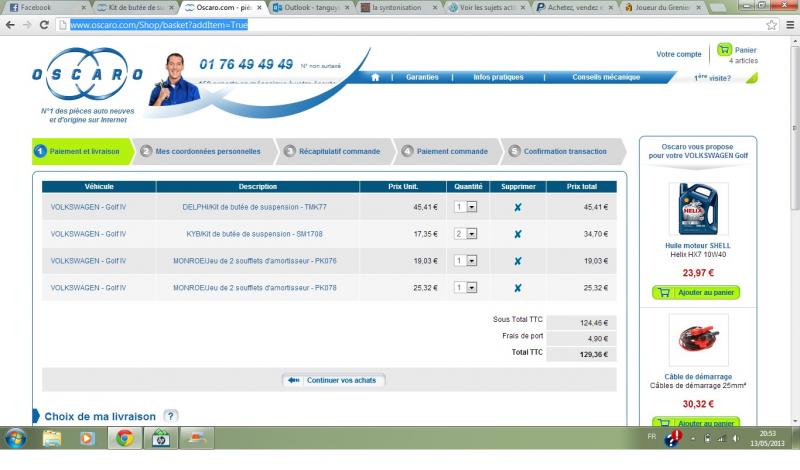Open Infos pratiques menu
The image size is (800, 470).
(498, 77)
